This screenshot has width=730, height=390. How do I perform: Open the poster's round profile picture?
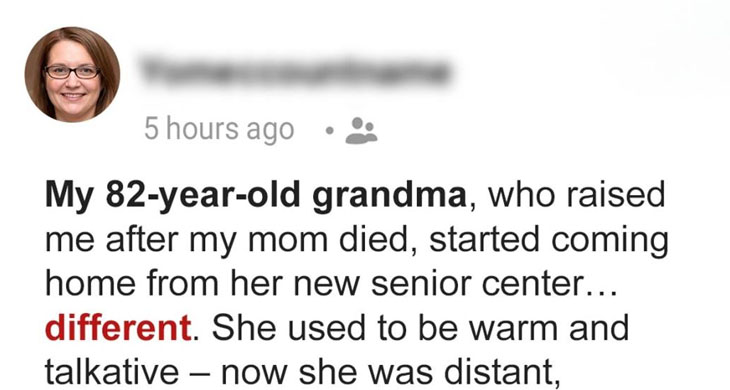[x=72, y=74]
